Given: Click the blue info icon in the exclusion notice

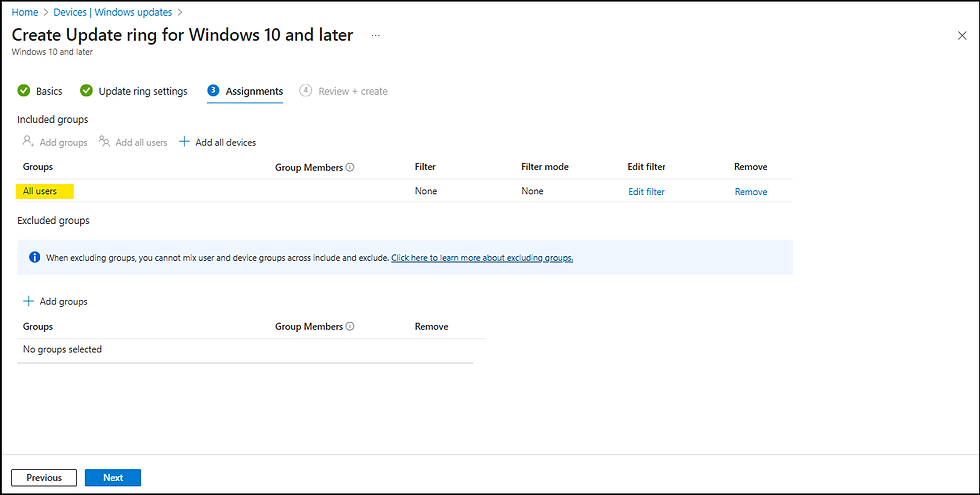Looking at the screenshot, I should pos(34,258).
